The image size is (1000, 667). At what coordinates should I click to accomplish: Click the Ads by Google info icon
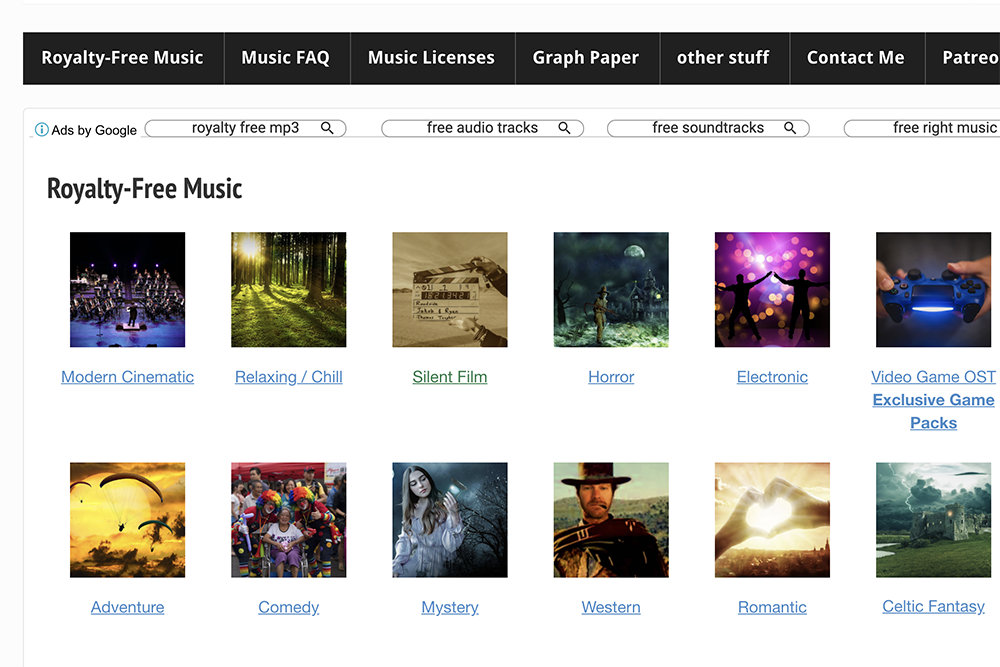tap(41, 129)
